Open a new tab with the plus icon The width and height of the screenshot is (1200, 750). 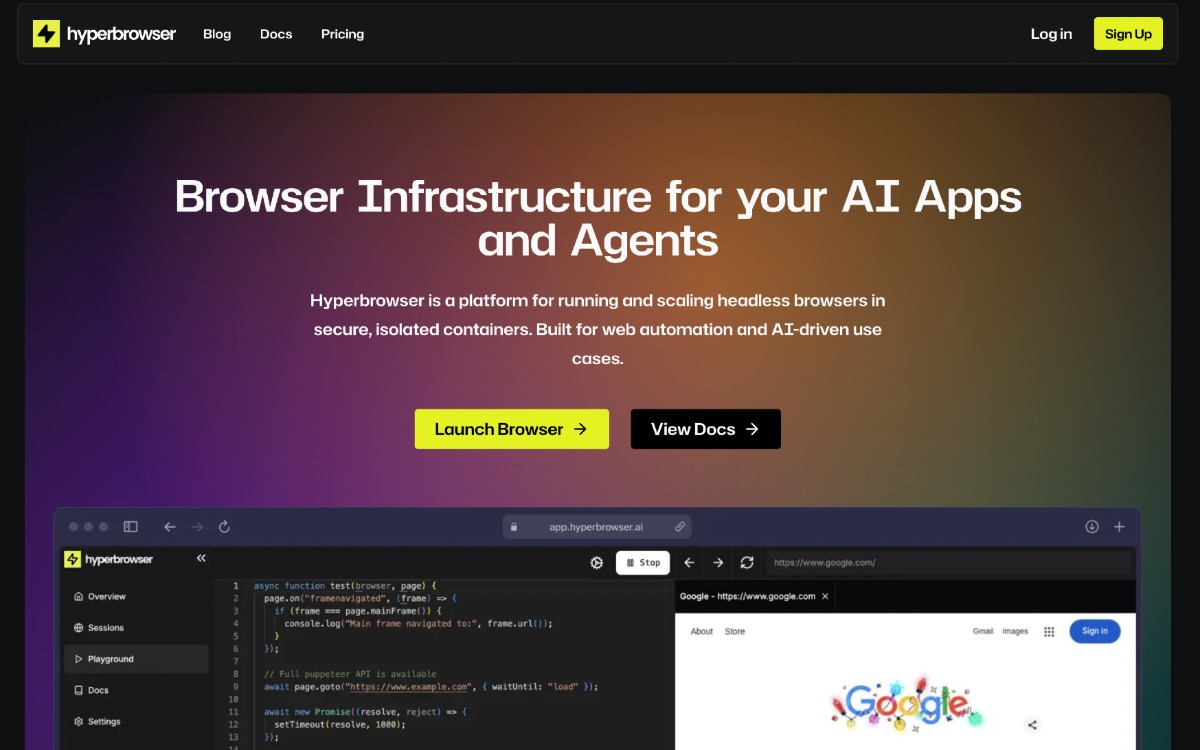(x=1119, y=527)
